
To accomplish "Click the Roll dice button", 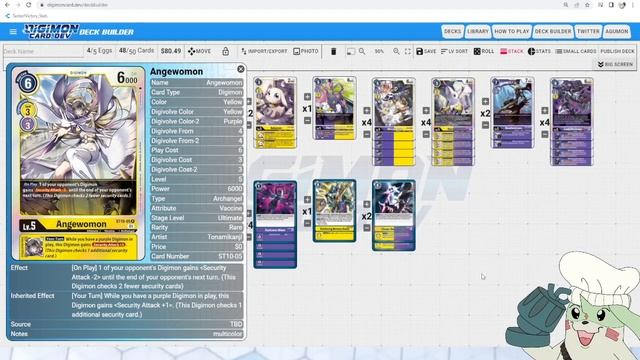I will tap(484, 51).
